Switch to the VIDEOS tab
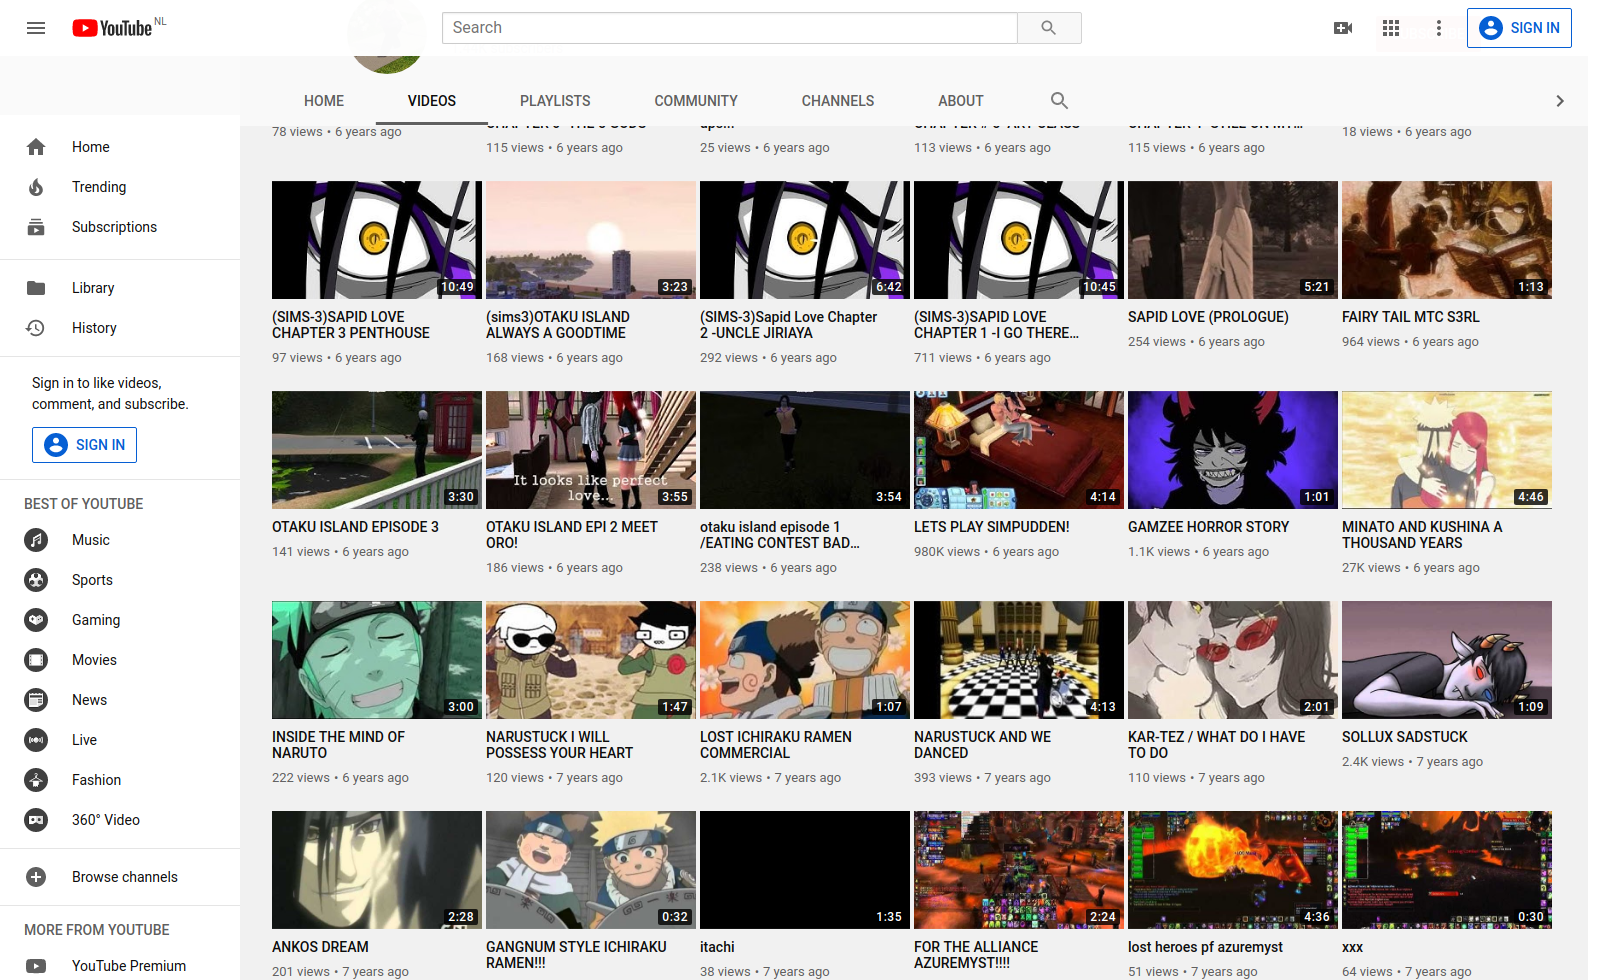The image size is (1603, 980). tap(432, 101)
